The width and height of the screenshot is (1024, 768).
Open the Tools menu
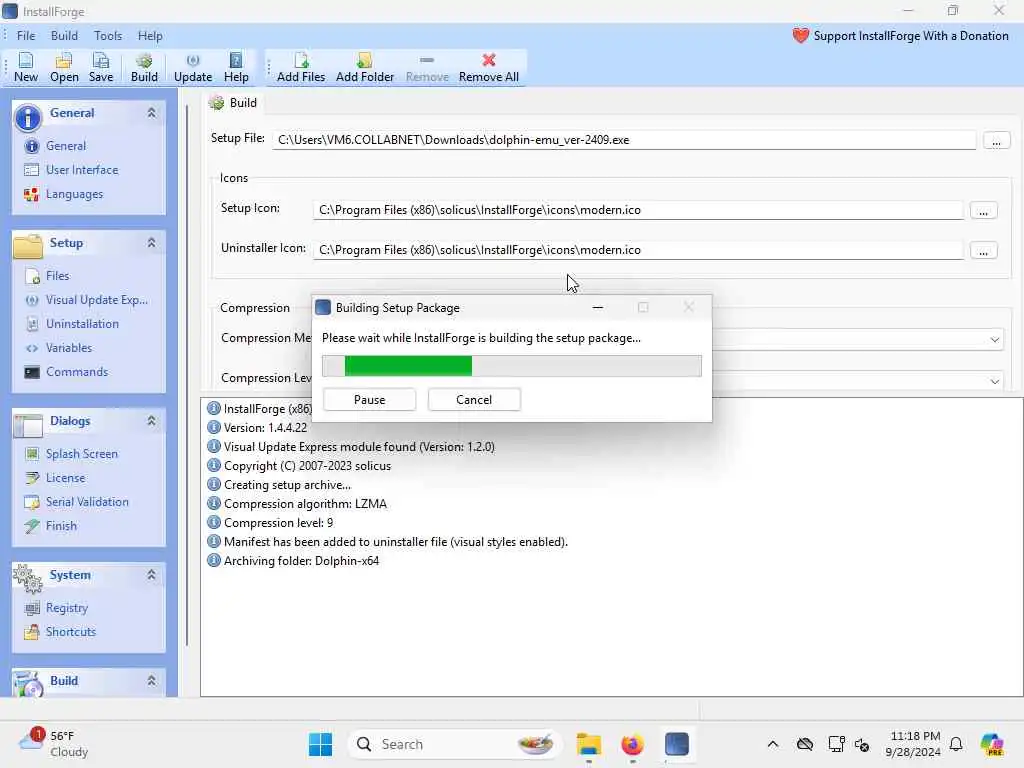pyautogui.click(x=108, y=36)
